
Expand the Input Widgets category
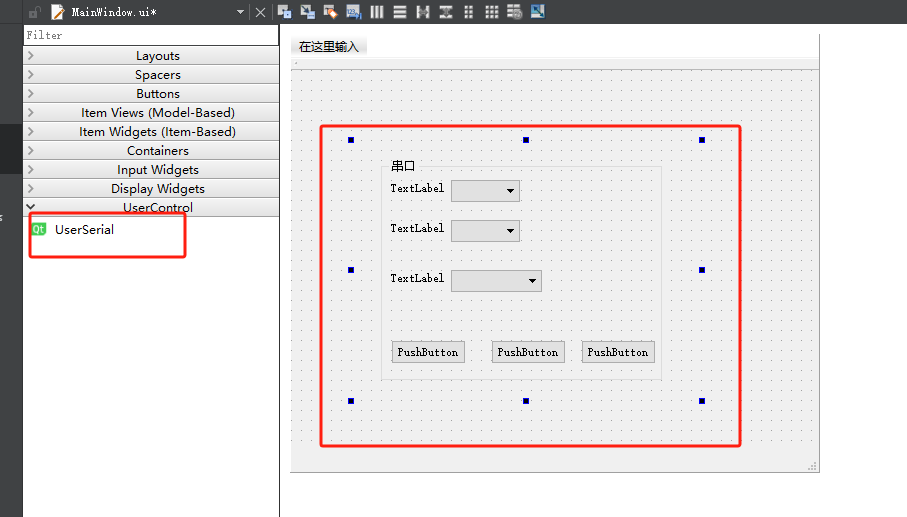[x=151, y=170]
